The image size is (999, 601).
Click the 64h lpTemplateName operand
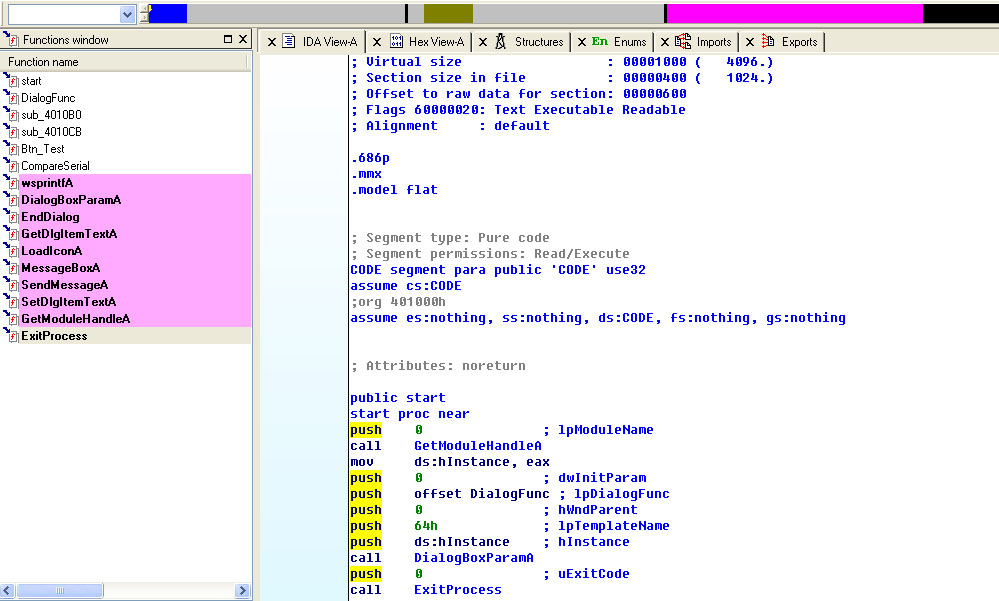426,526
